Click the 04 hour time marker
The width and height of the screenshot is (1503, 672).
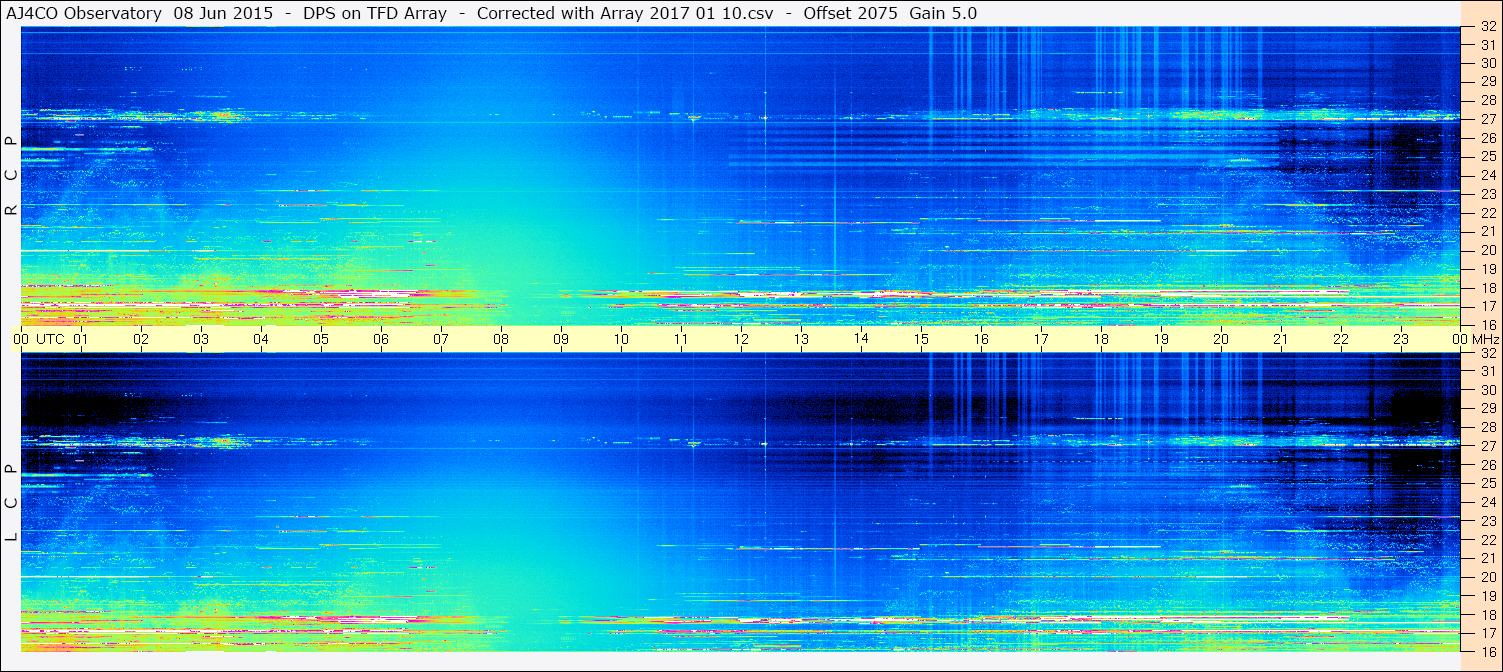[261, 339]
